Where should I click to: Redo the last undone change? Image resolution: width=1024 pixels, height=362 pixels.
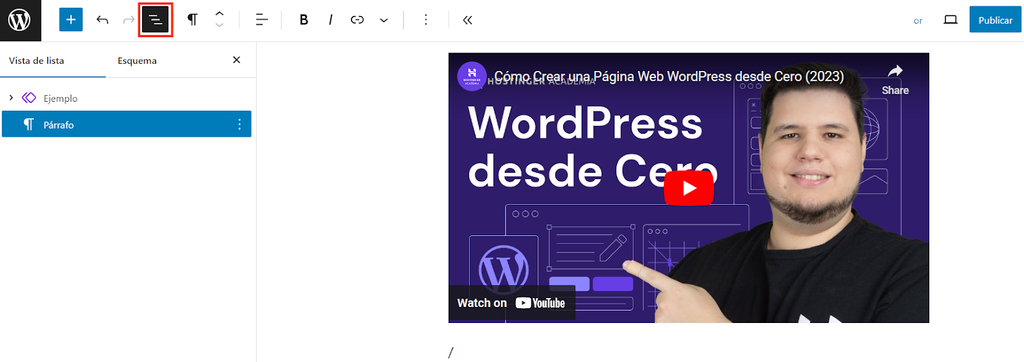[x=129, y=20]
